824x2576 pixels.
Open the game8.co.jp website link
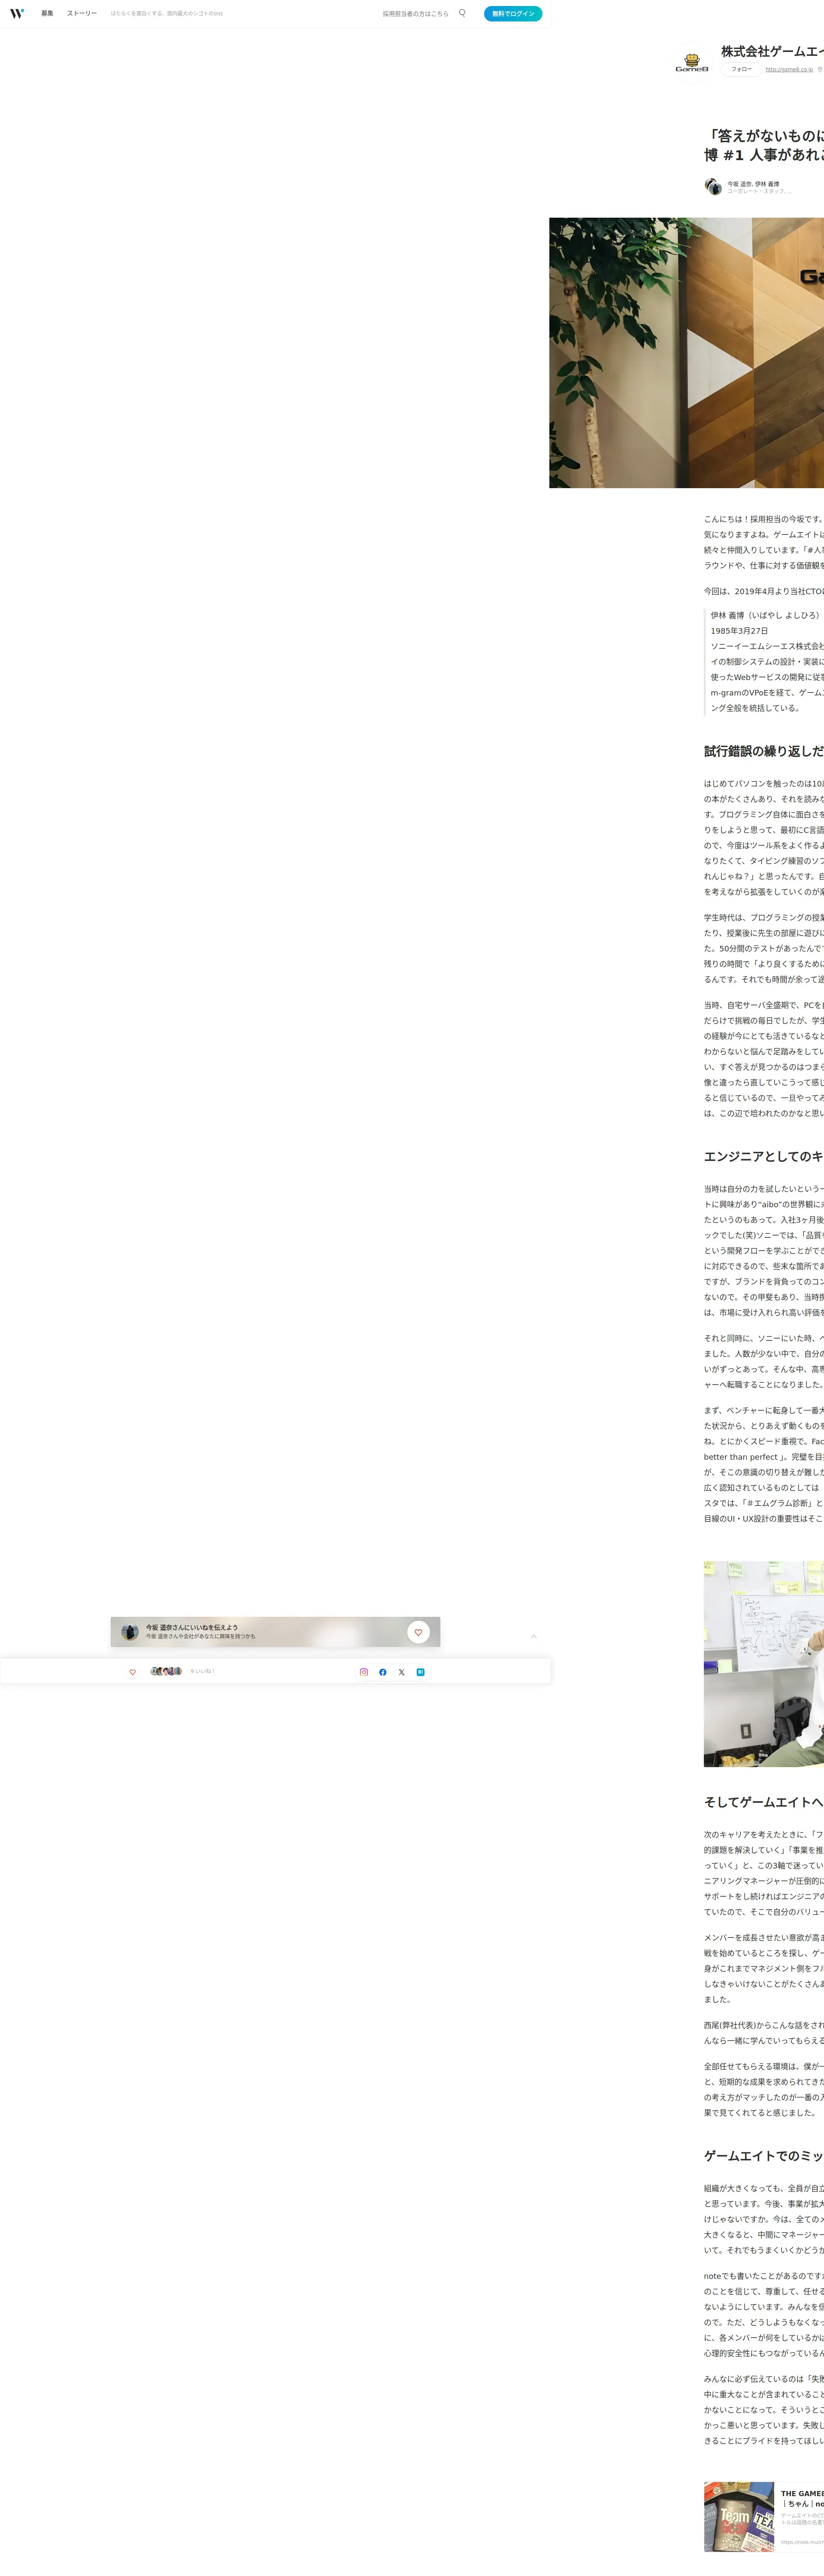click(789, 70)
